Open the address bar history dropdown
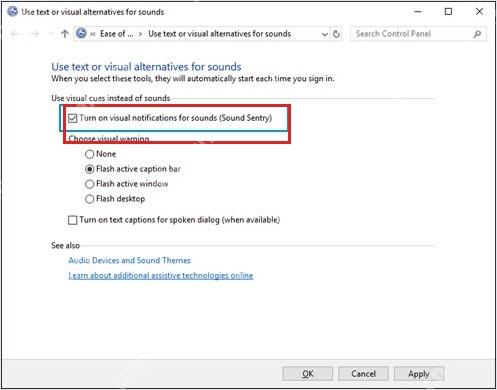 tap(324, 34)
